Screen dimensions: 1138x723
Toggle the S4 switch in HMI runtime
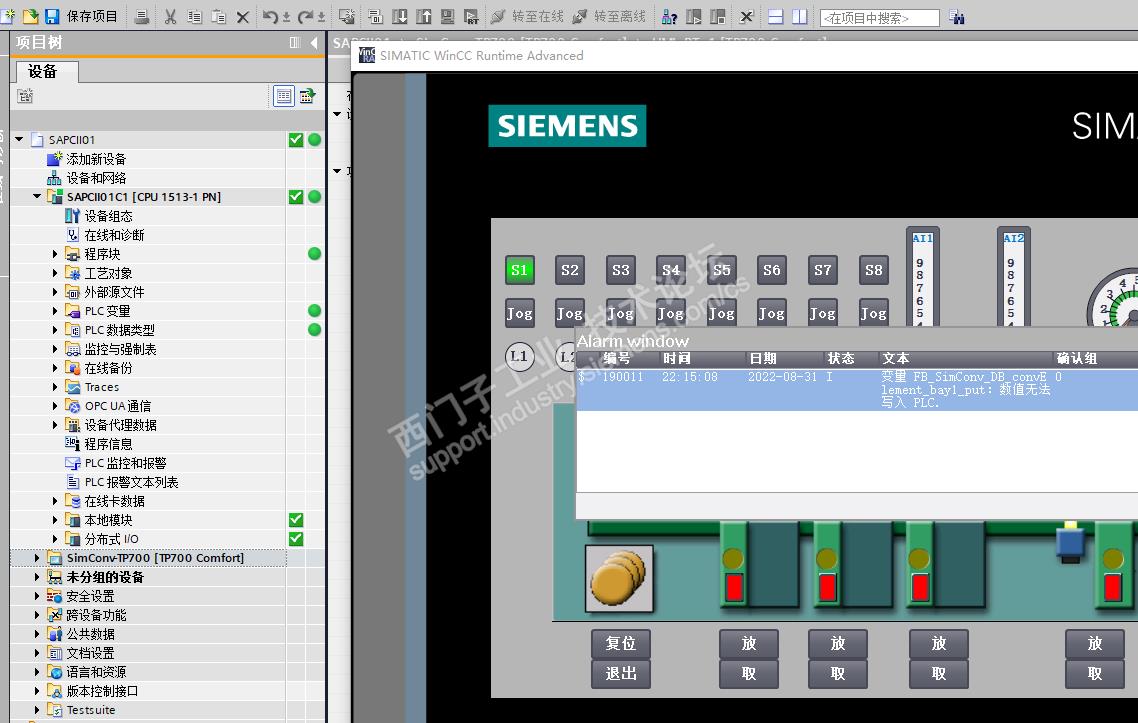tap(671, 270)
